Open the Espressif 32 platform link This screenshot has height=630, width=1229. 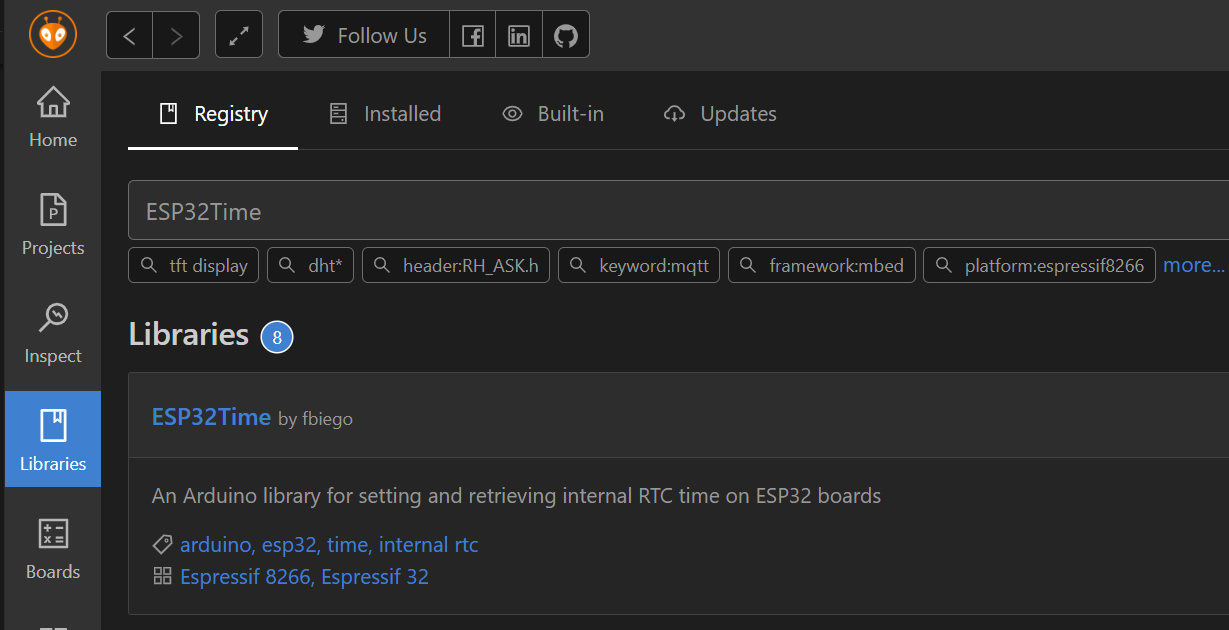point(375,577)
